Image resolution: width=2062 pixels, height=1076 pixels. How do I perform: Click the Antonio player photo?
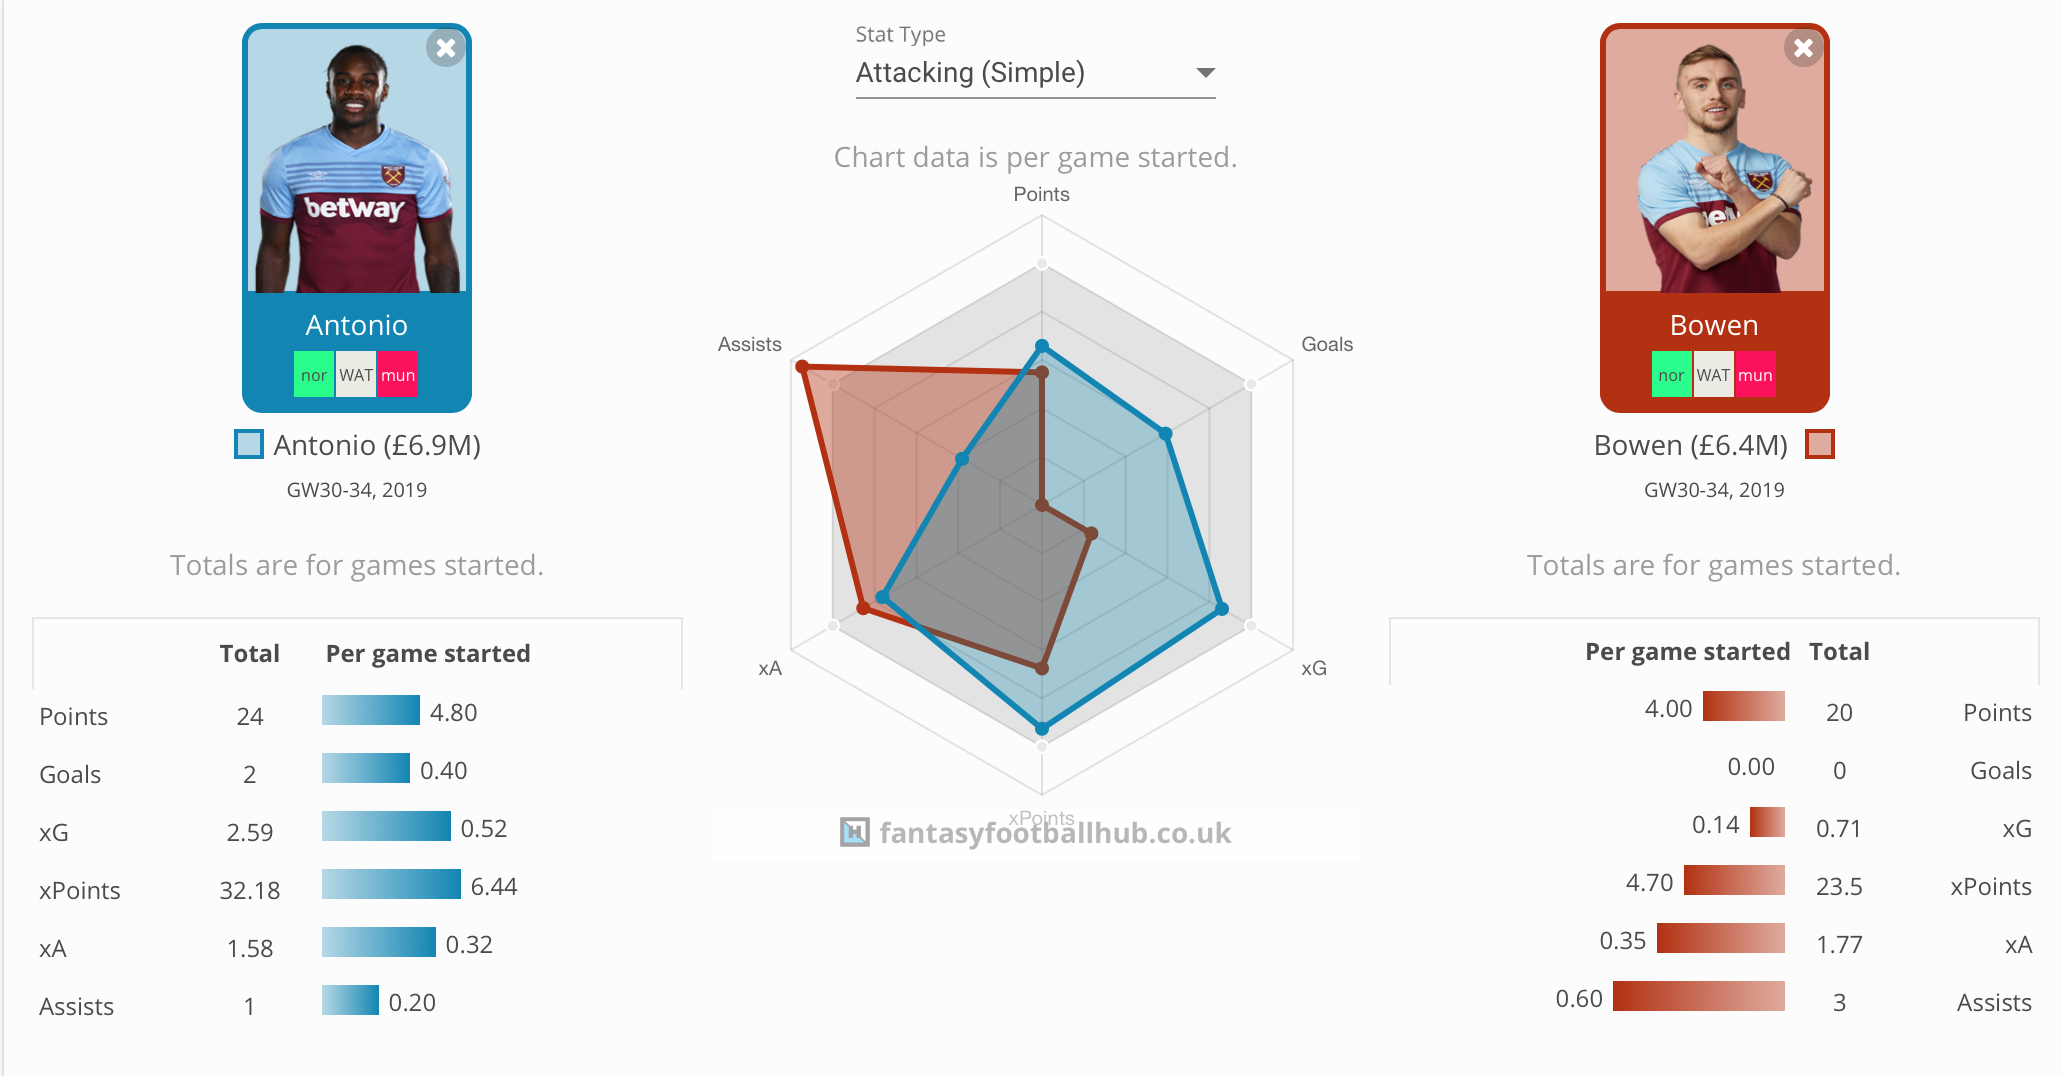coord(357,160)
